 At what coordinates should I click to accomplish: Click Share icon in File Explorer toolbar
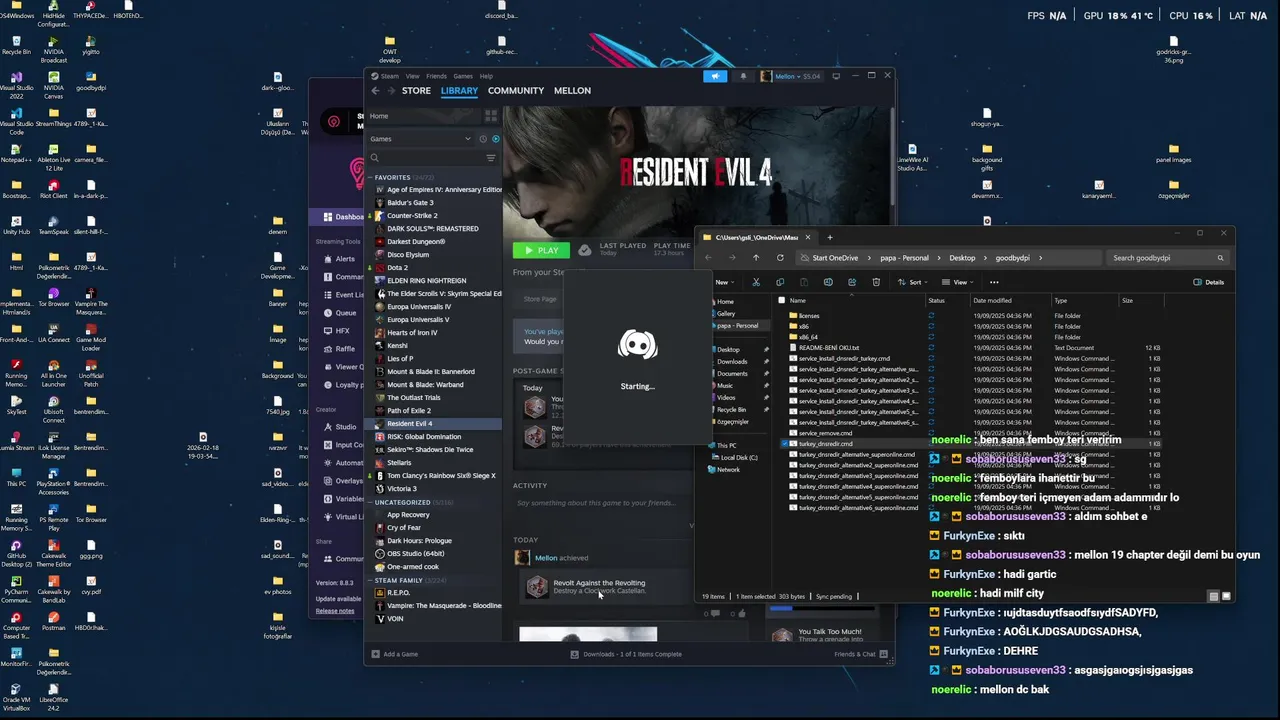(852, 282)
